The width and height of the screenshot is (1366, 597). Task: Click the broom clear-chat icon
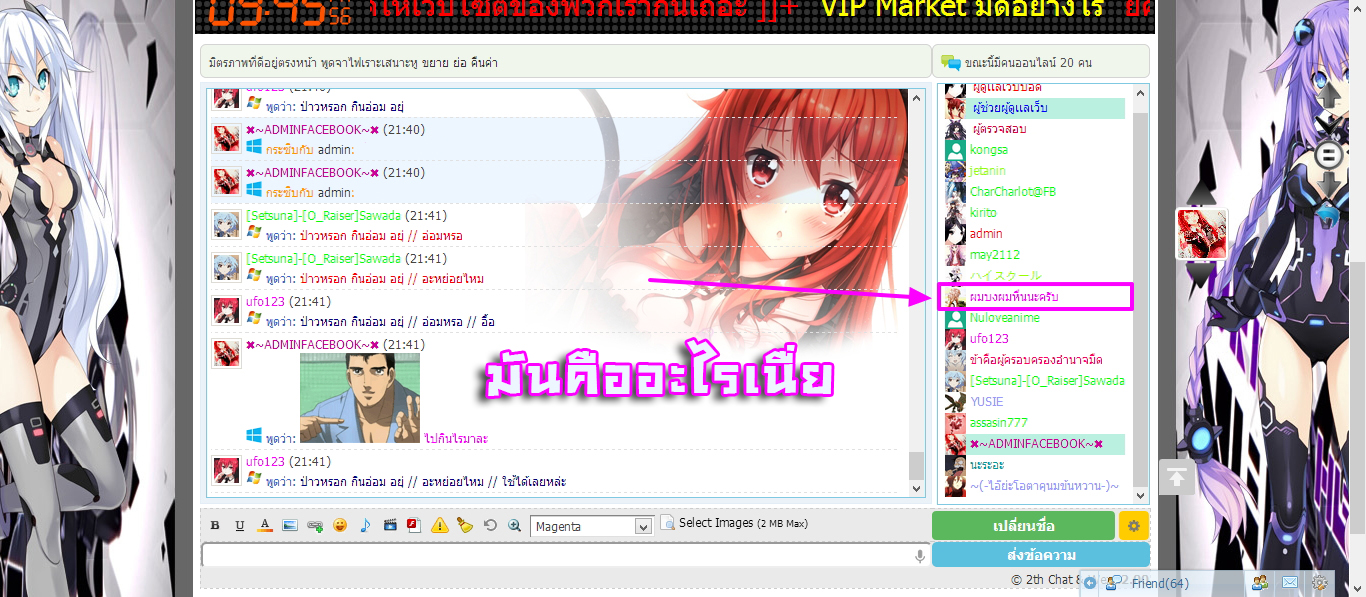coord(464,525)
